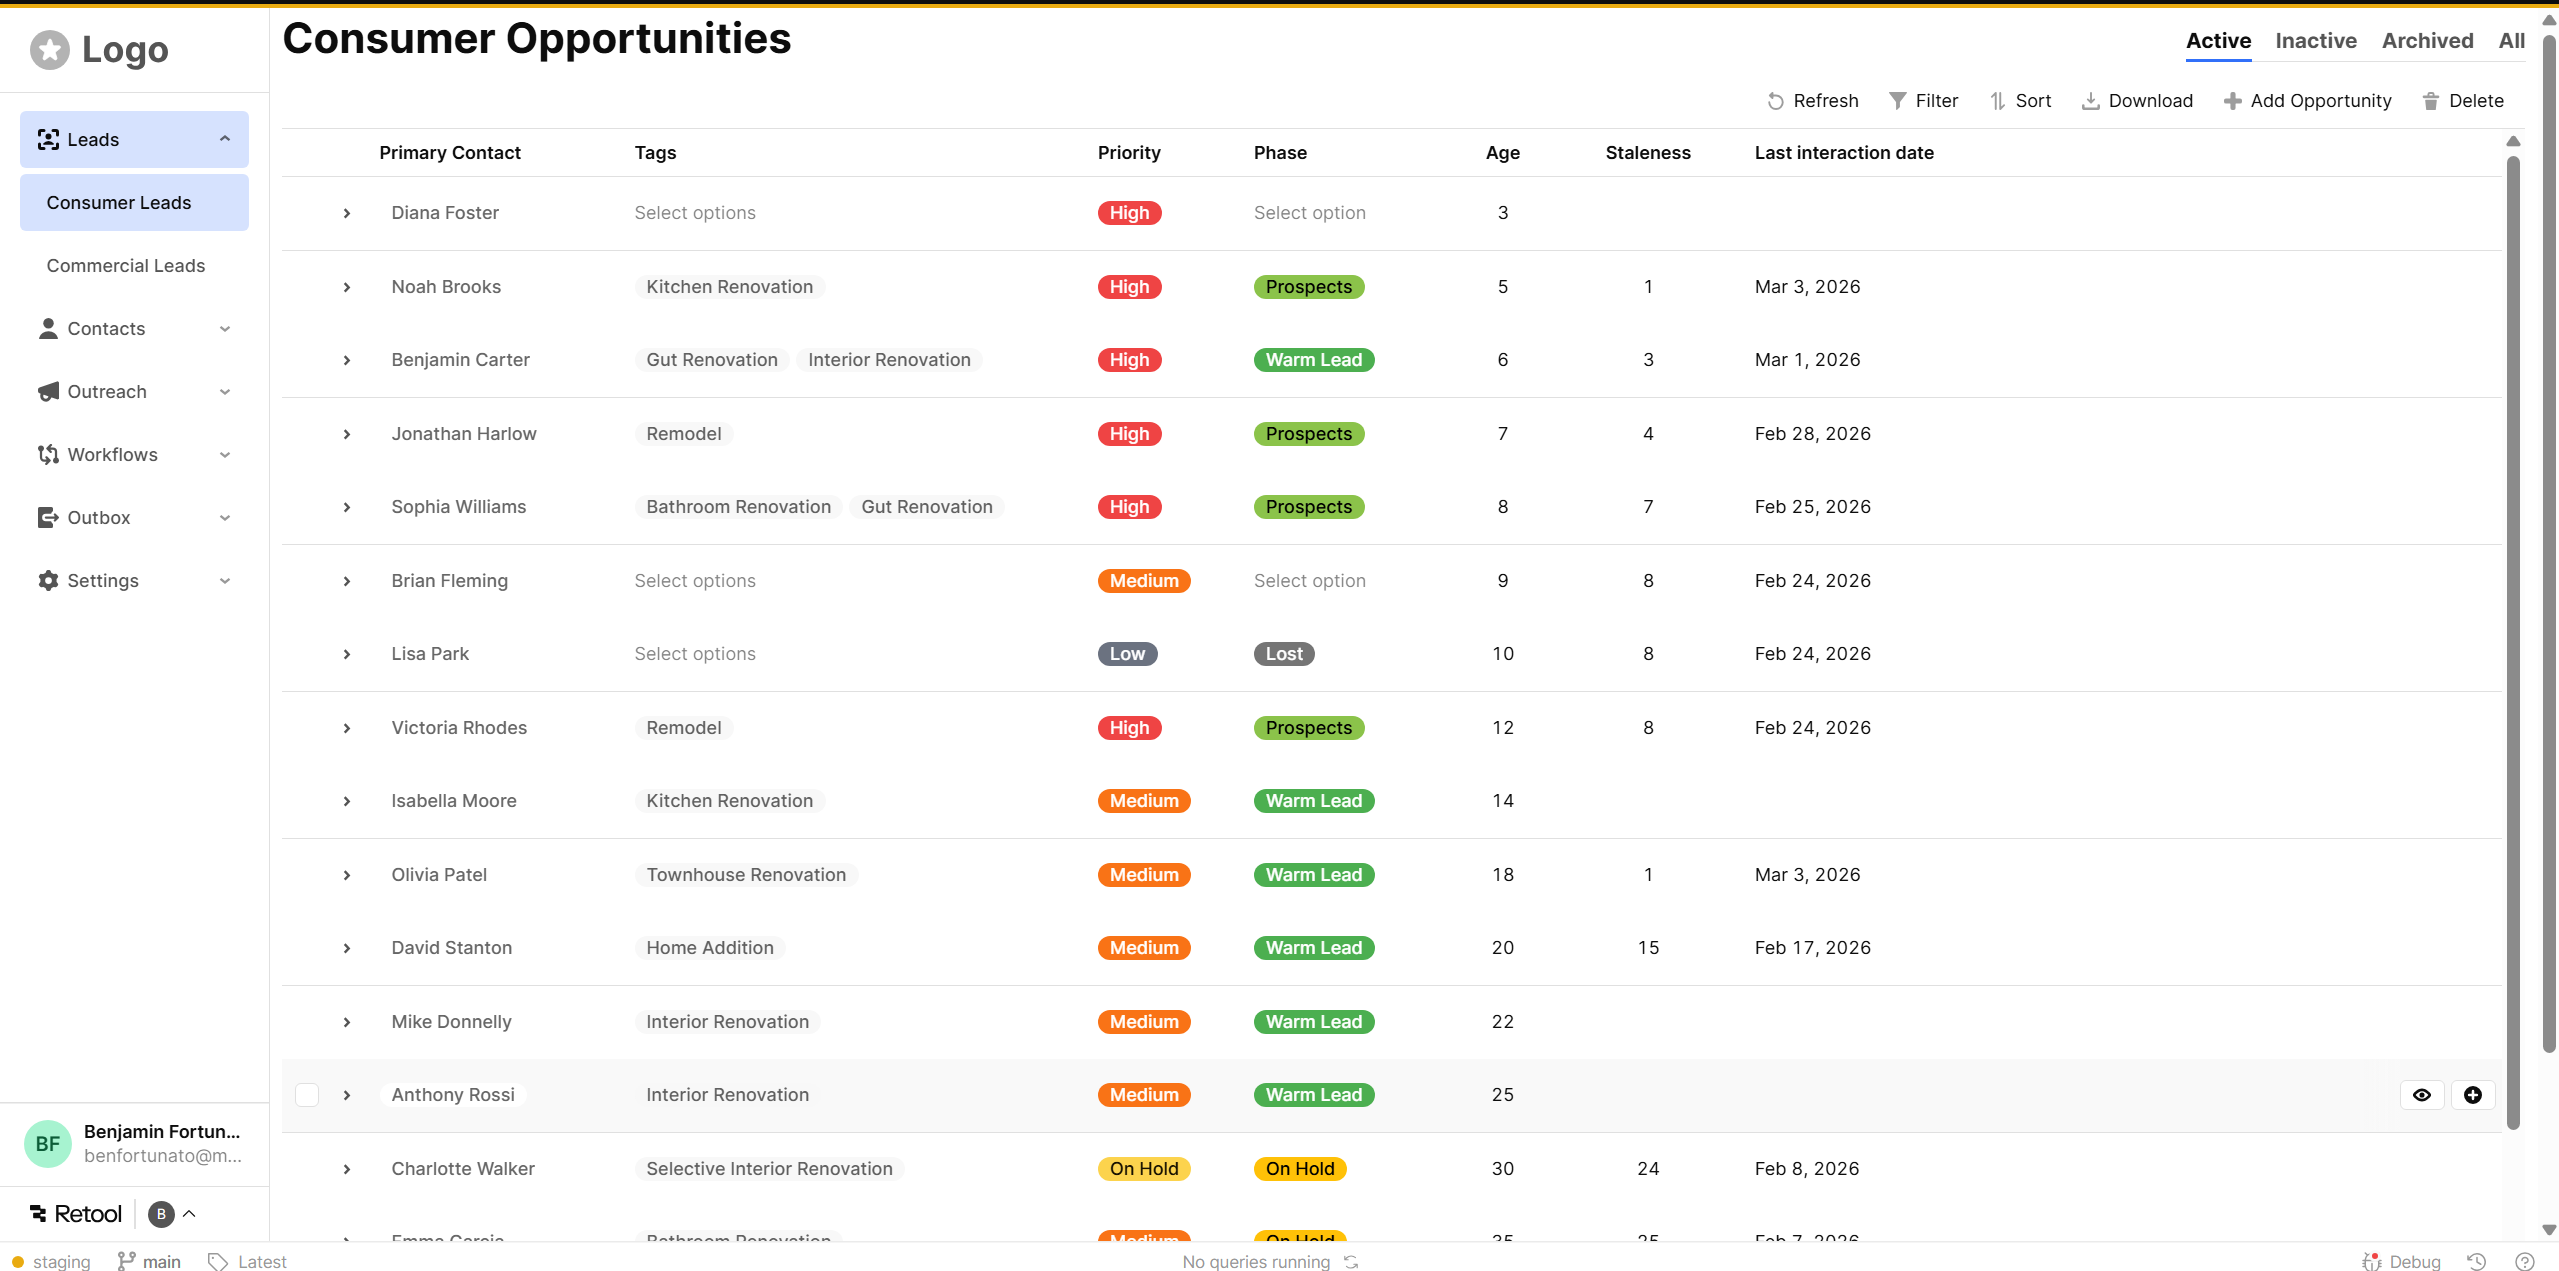Click the table's vertical scrollbar thumb
Viewport: 2559px width, 1271px height.
coord(2513,640)
